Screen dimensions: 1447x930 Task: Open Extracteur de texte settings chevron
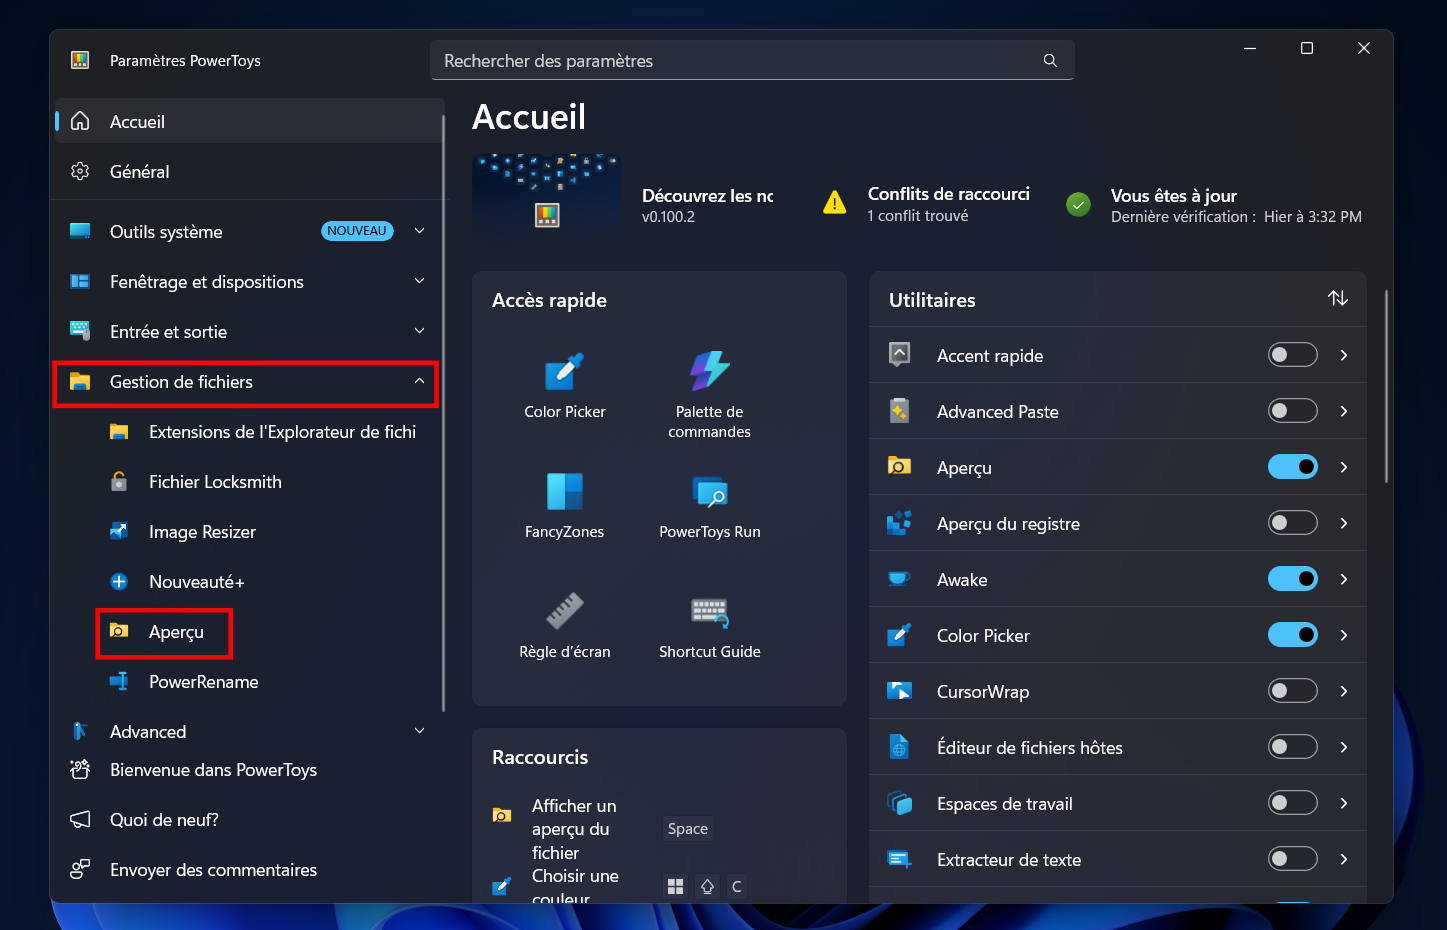(1344, 859)
